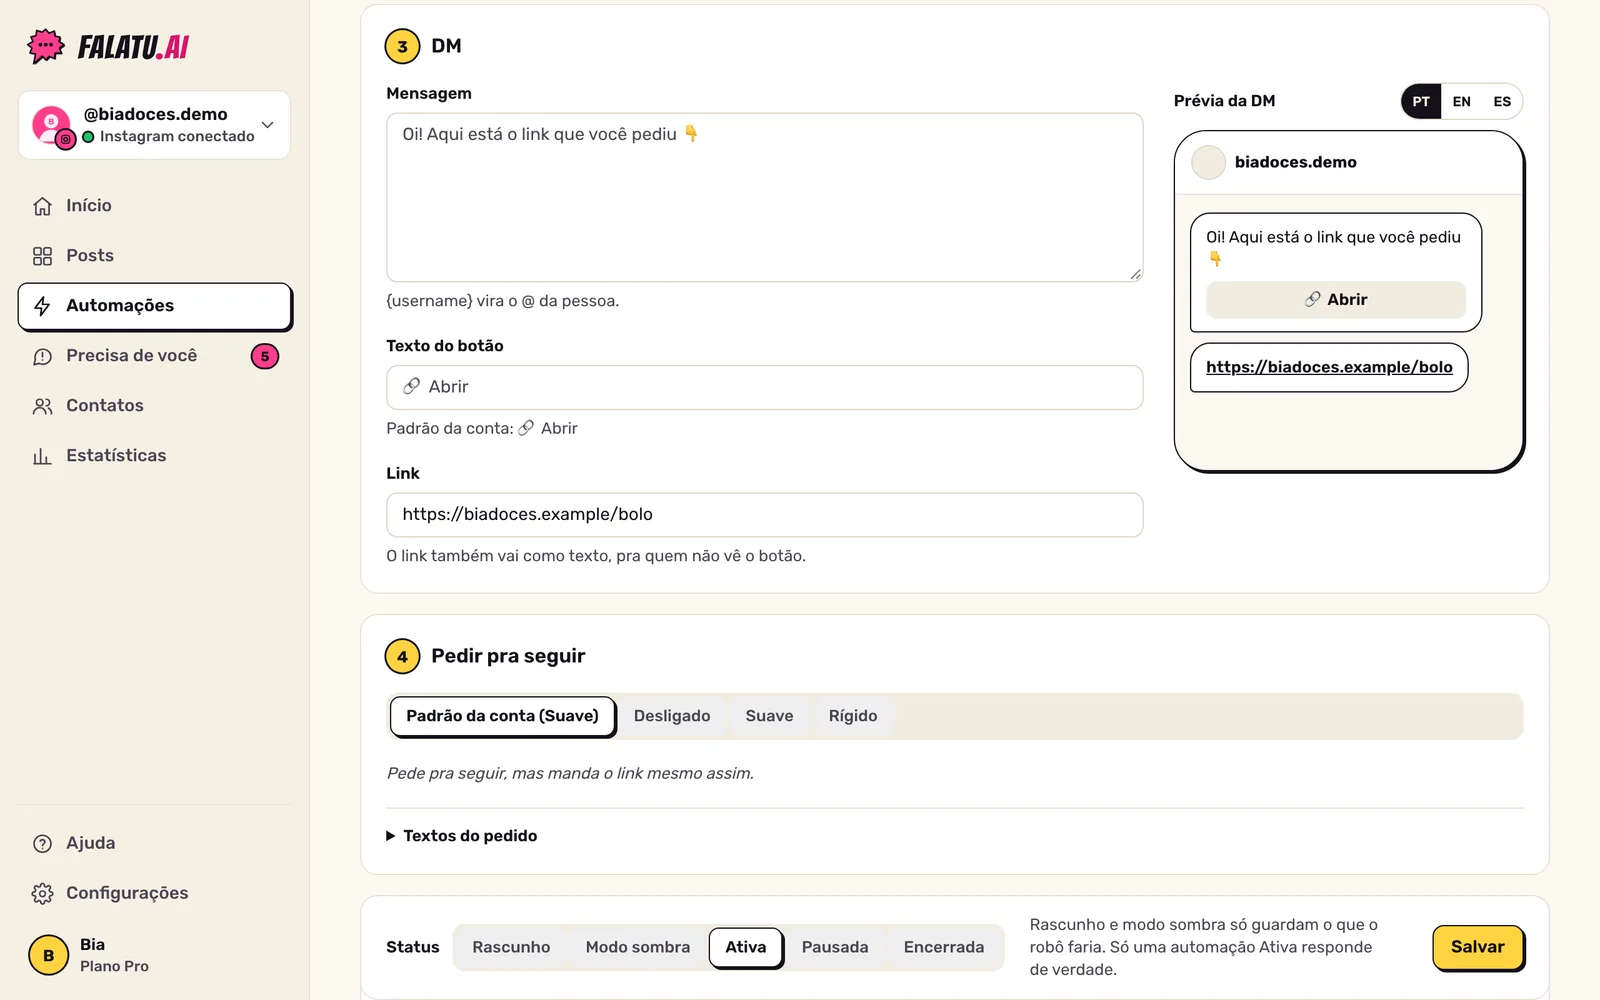Set status to Encerrada

coord(944,947)
